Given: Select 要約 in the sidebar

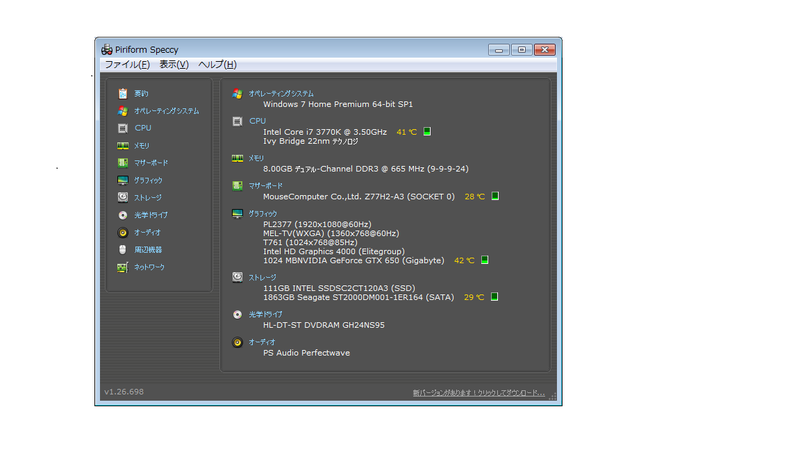Looking at the screenshot, I should point(141,93).
